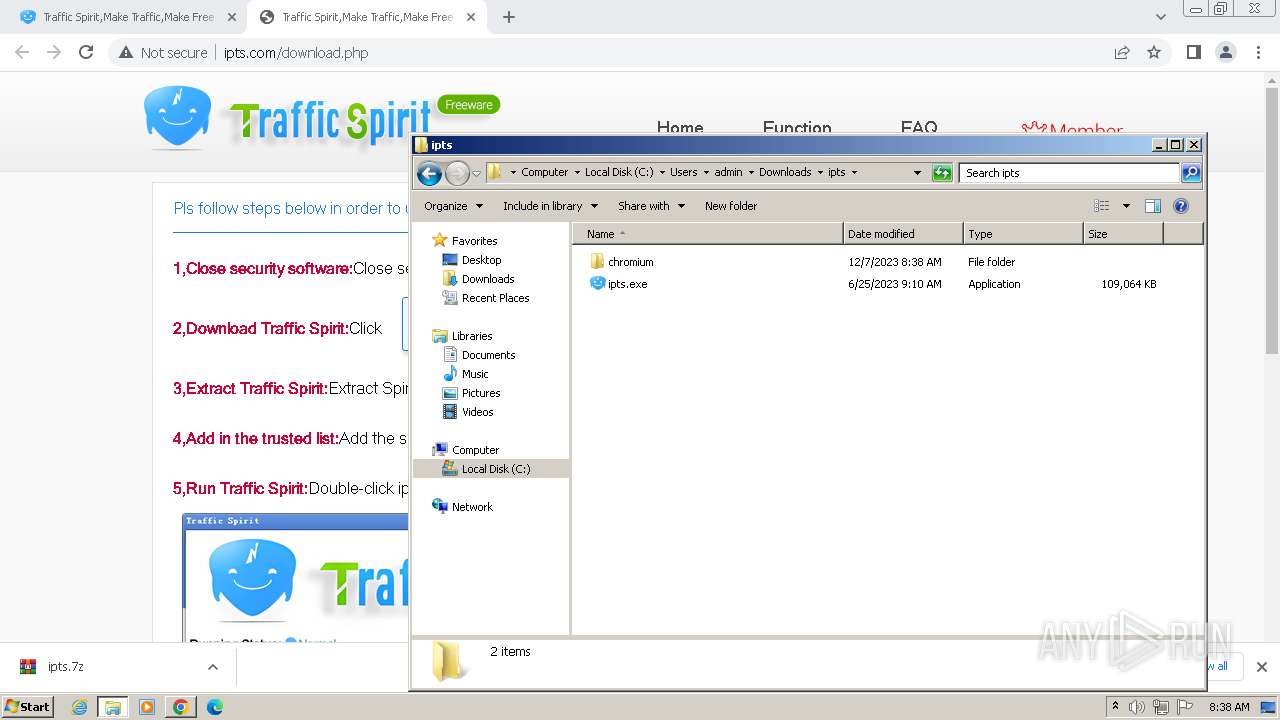Click the Chrome back arrow
Viewport: 1280px width, 720px height.
coord(22,53)
